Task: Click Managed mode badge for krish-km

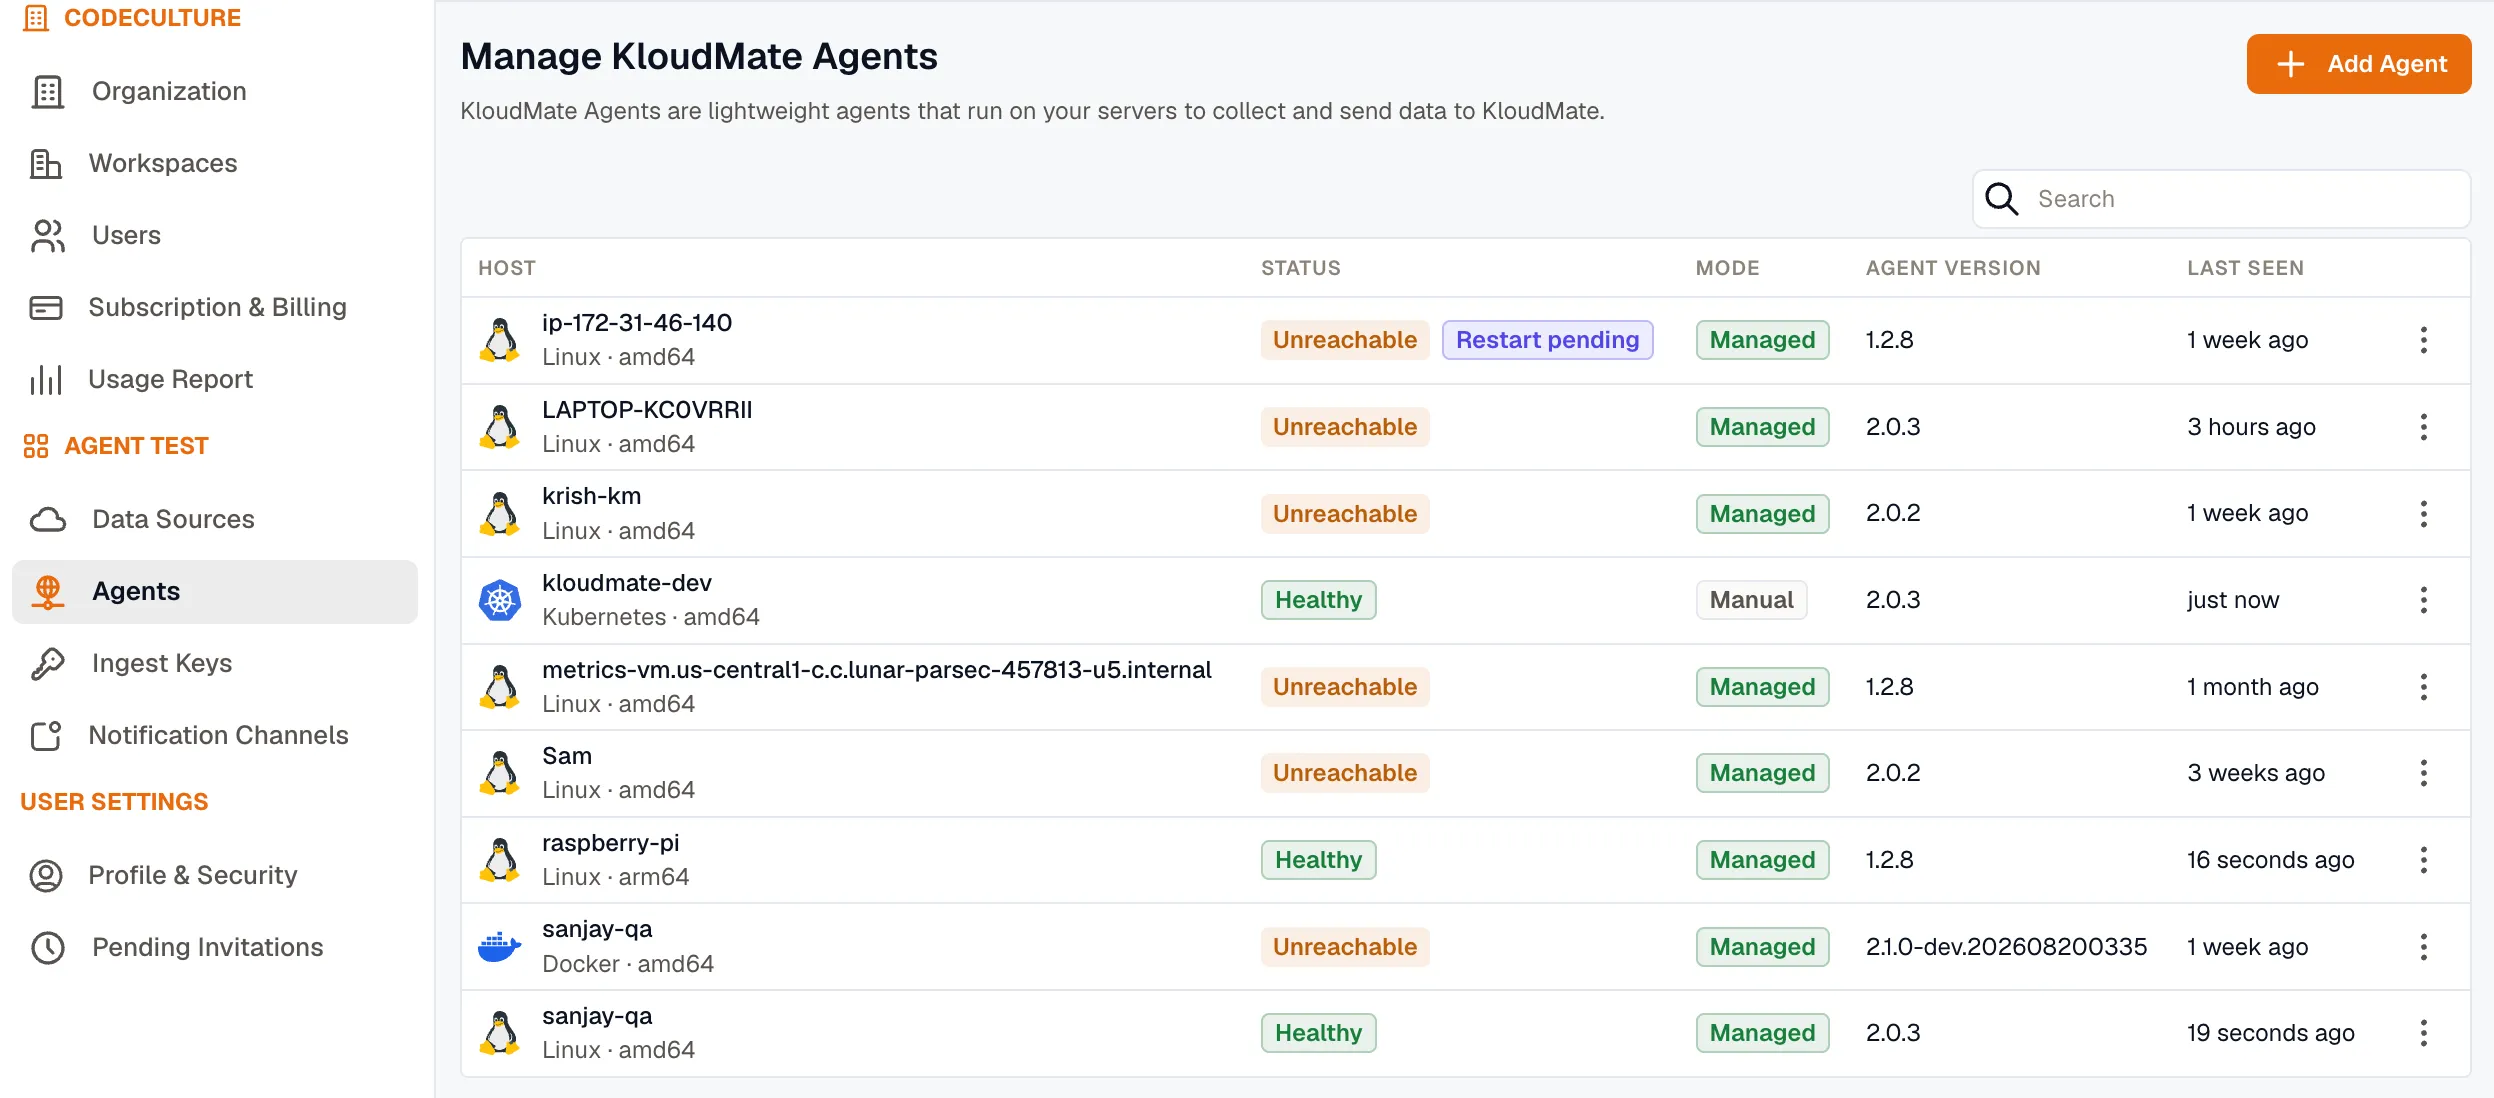Action: click(1762, 514)
